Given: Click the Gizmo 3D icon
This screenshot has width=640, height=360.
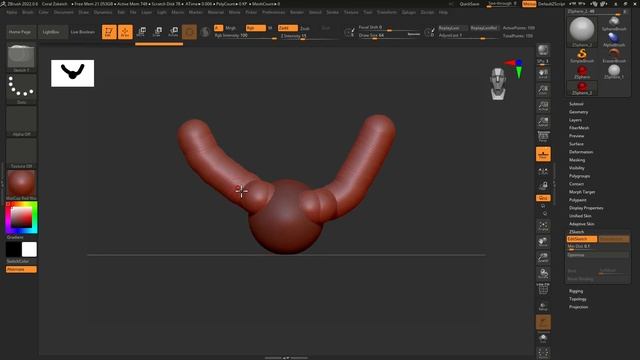Looking at the screenshot, I should [189, 32].
